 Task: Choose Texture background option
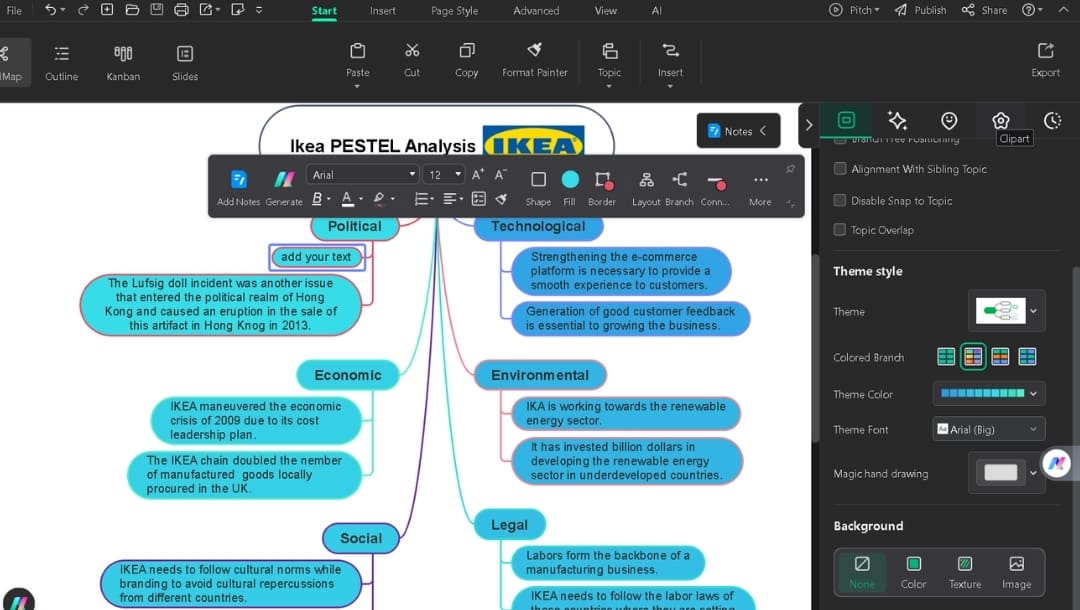click(x=965, y=572)
